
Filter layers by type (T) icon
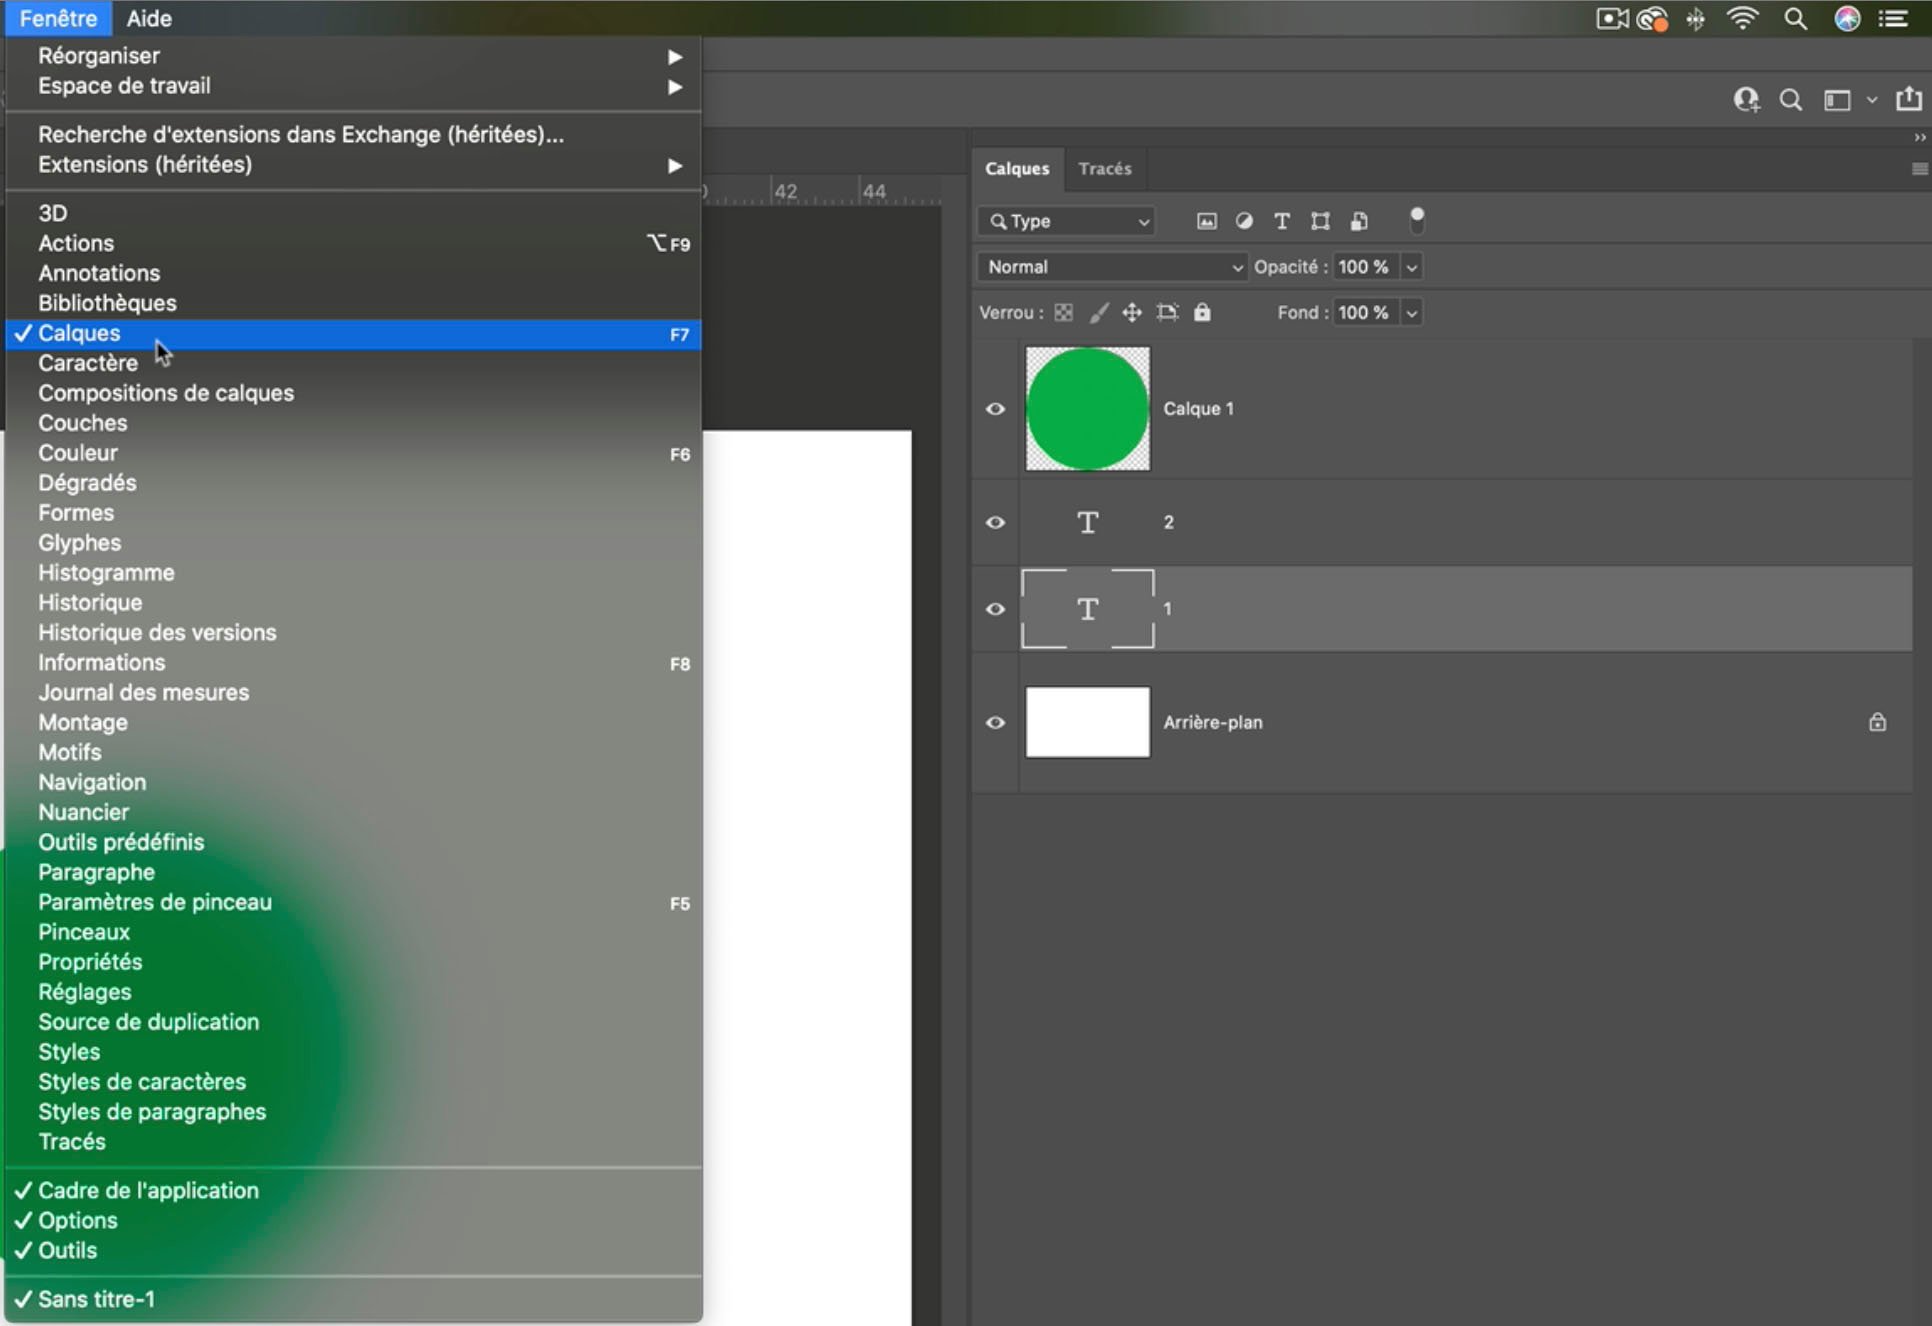coord(1282,221)
